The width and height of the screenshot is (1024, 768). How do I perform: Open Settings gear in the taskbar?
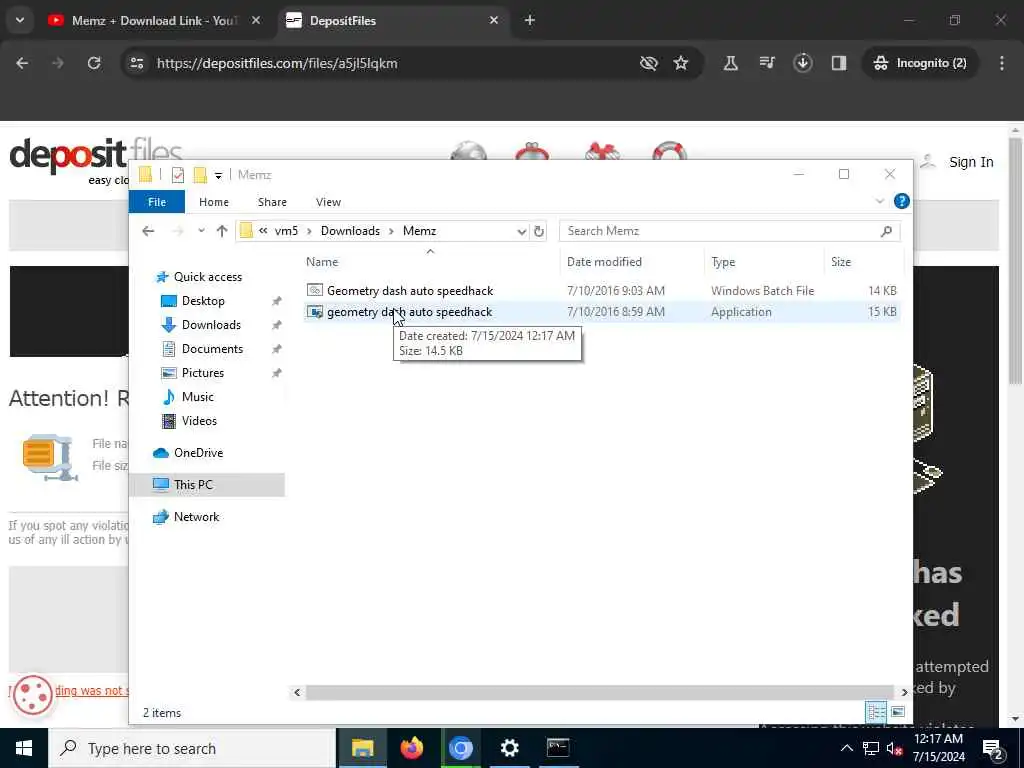(509, 748)
